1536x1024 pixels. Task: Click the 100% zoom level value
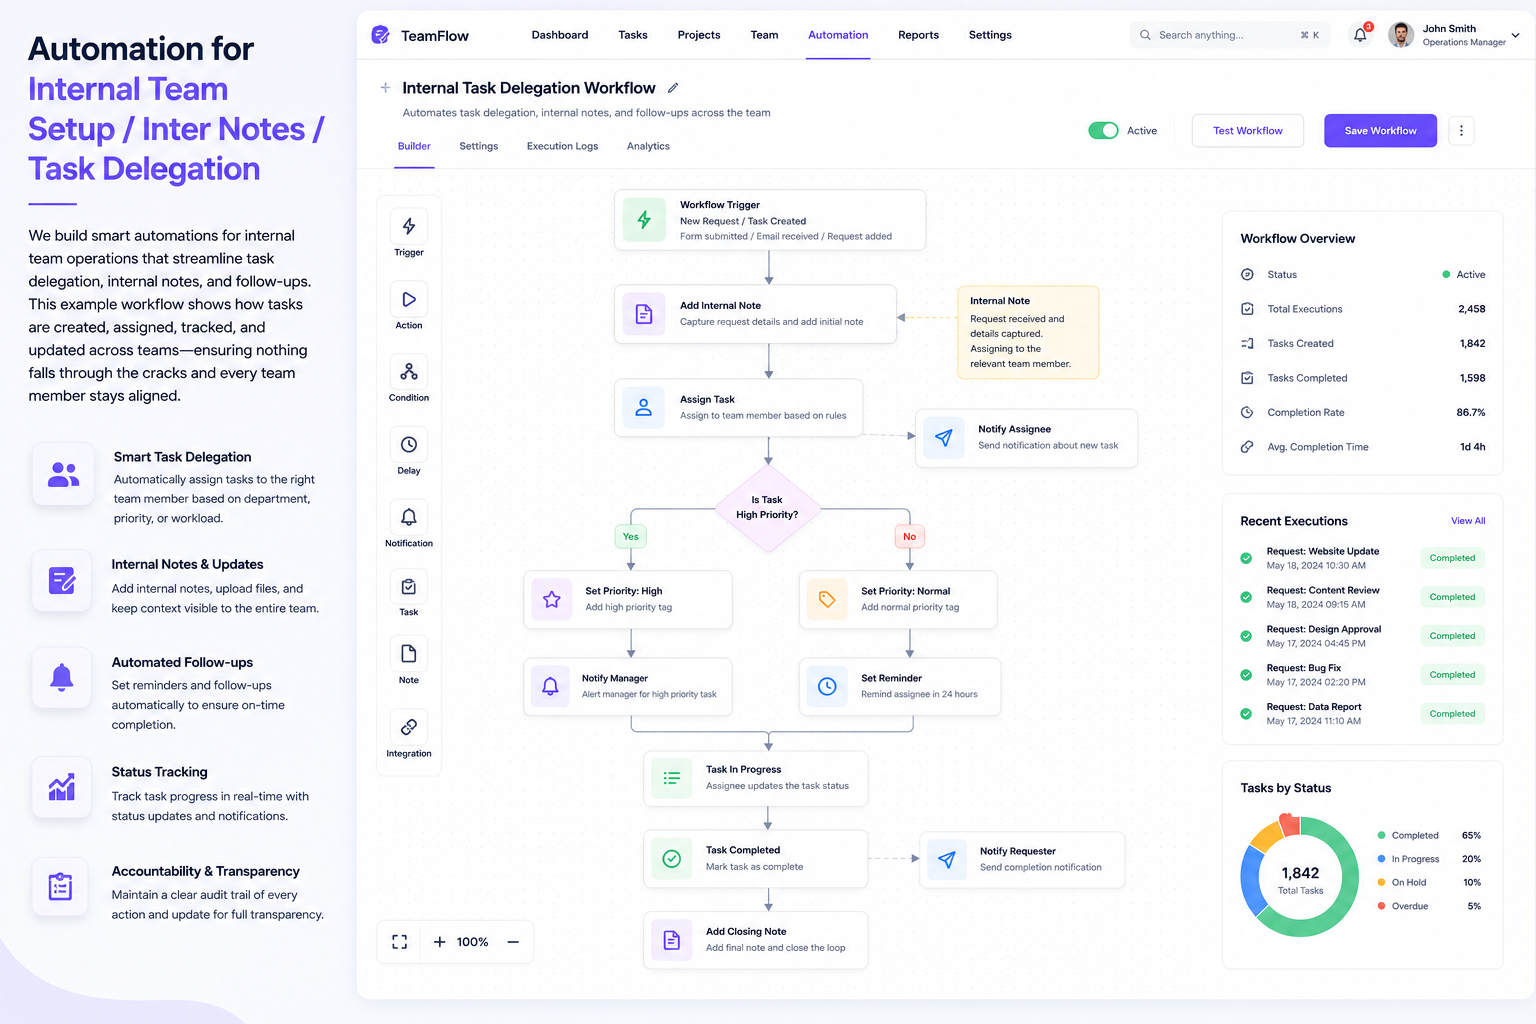click(x=473, y=942)
